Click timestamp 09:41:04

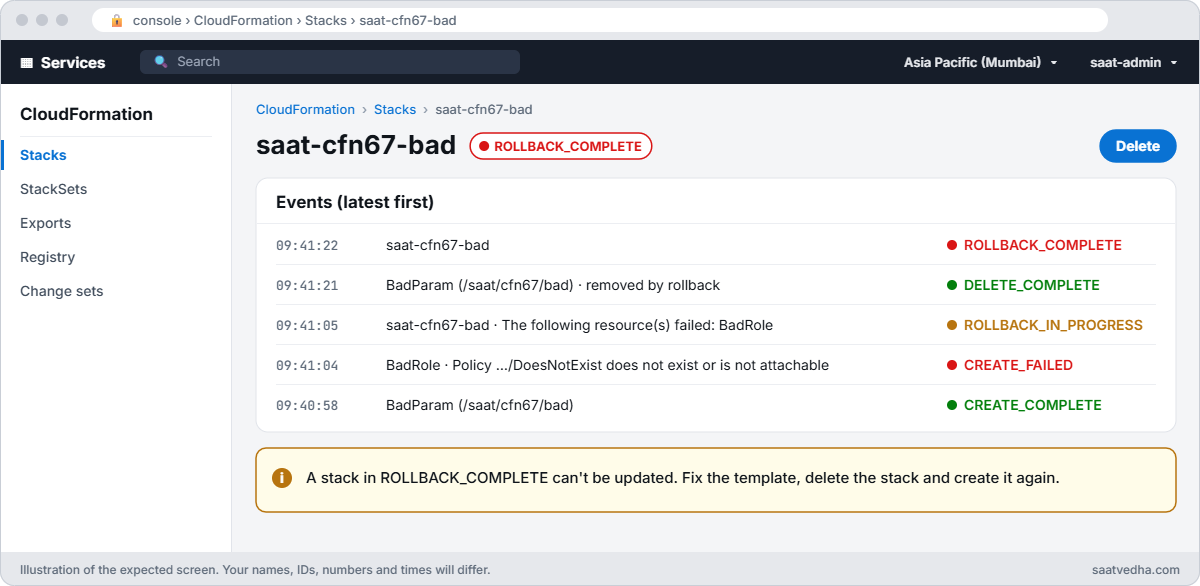point(307,365)
